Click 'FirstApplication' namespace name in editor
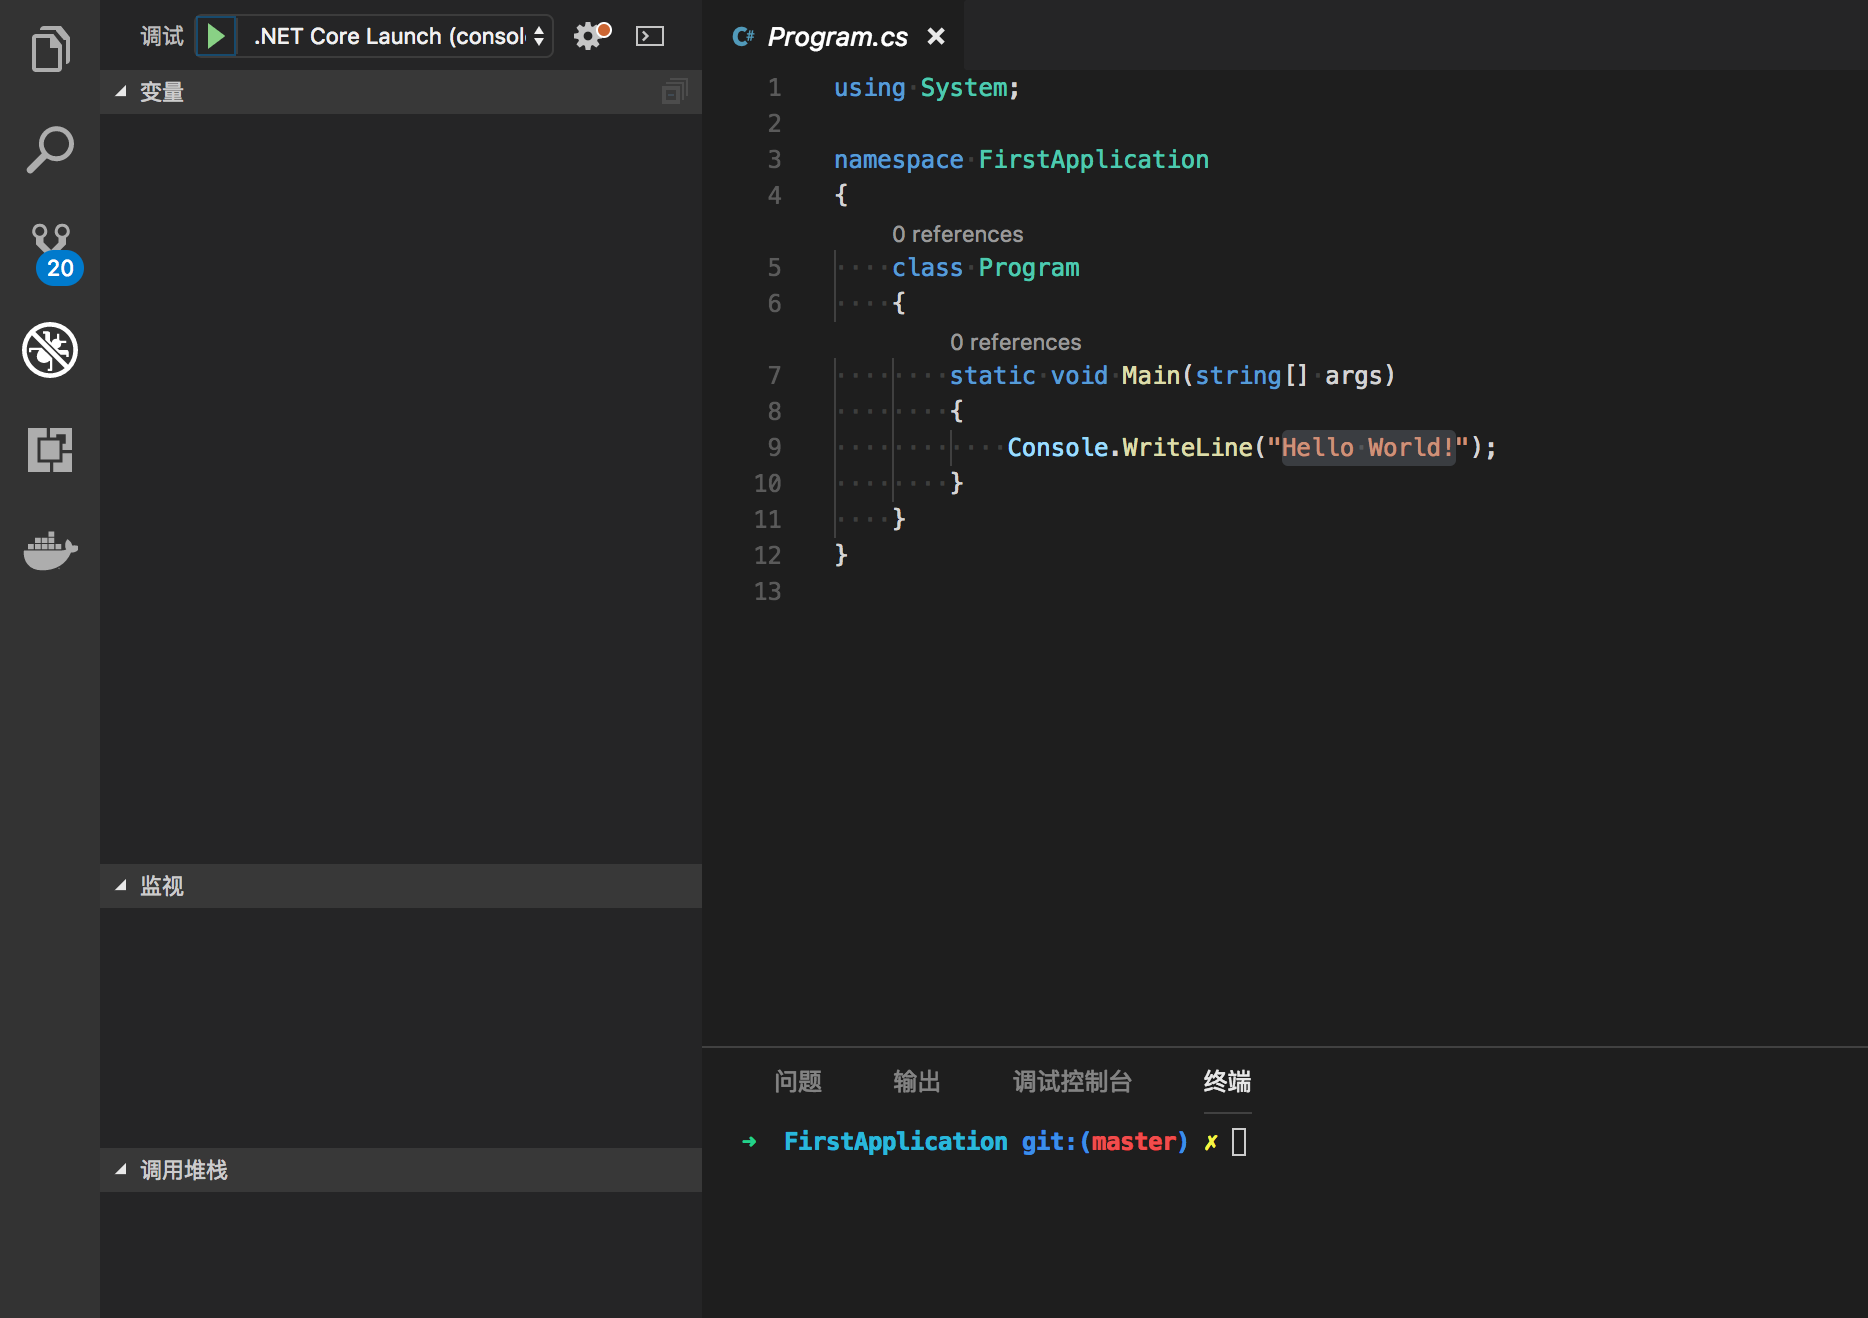This screenshot has width=1868, height=1318. [x=1093, y=159]
